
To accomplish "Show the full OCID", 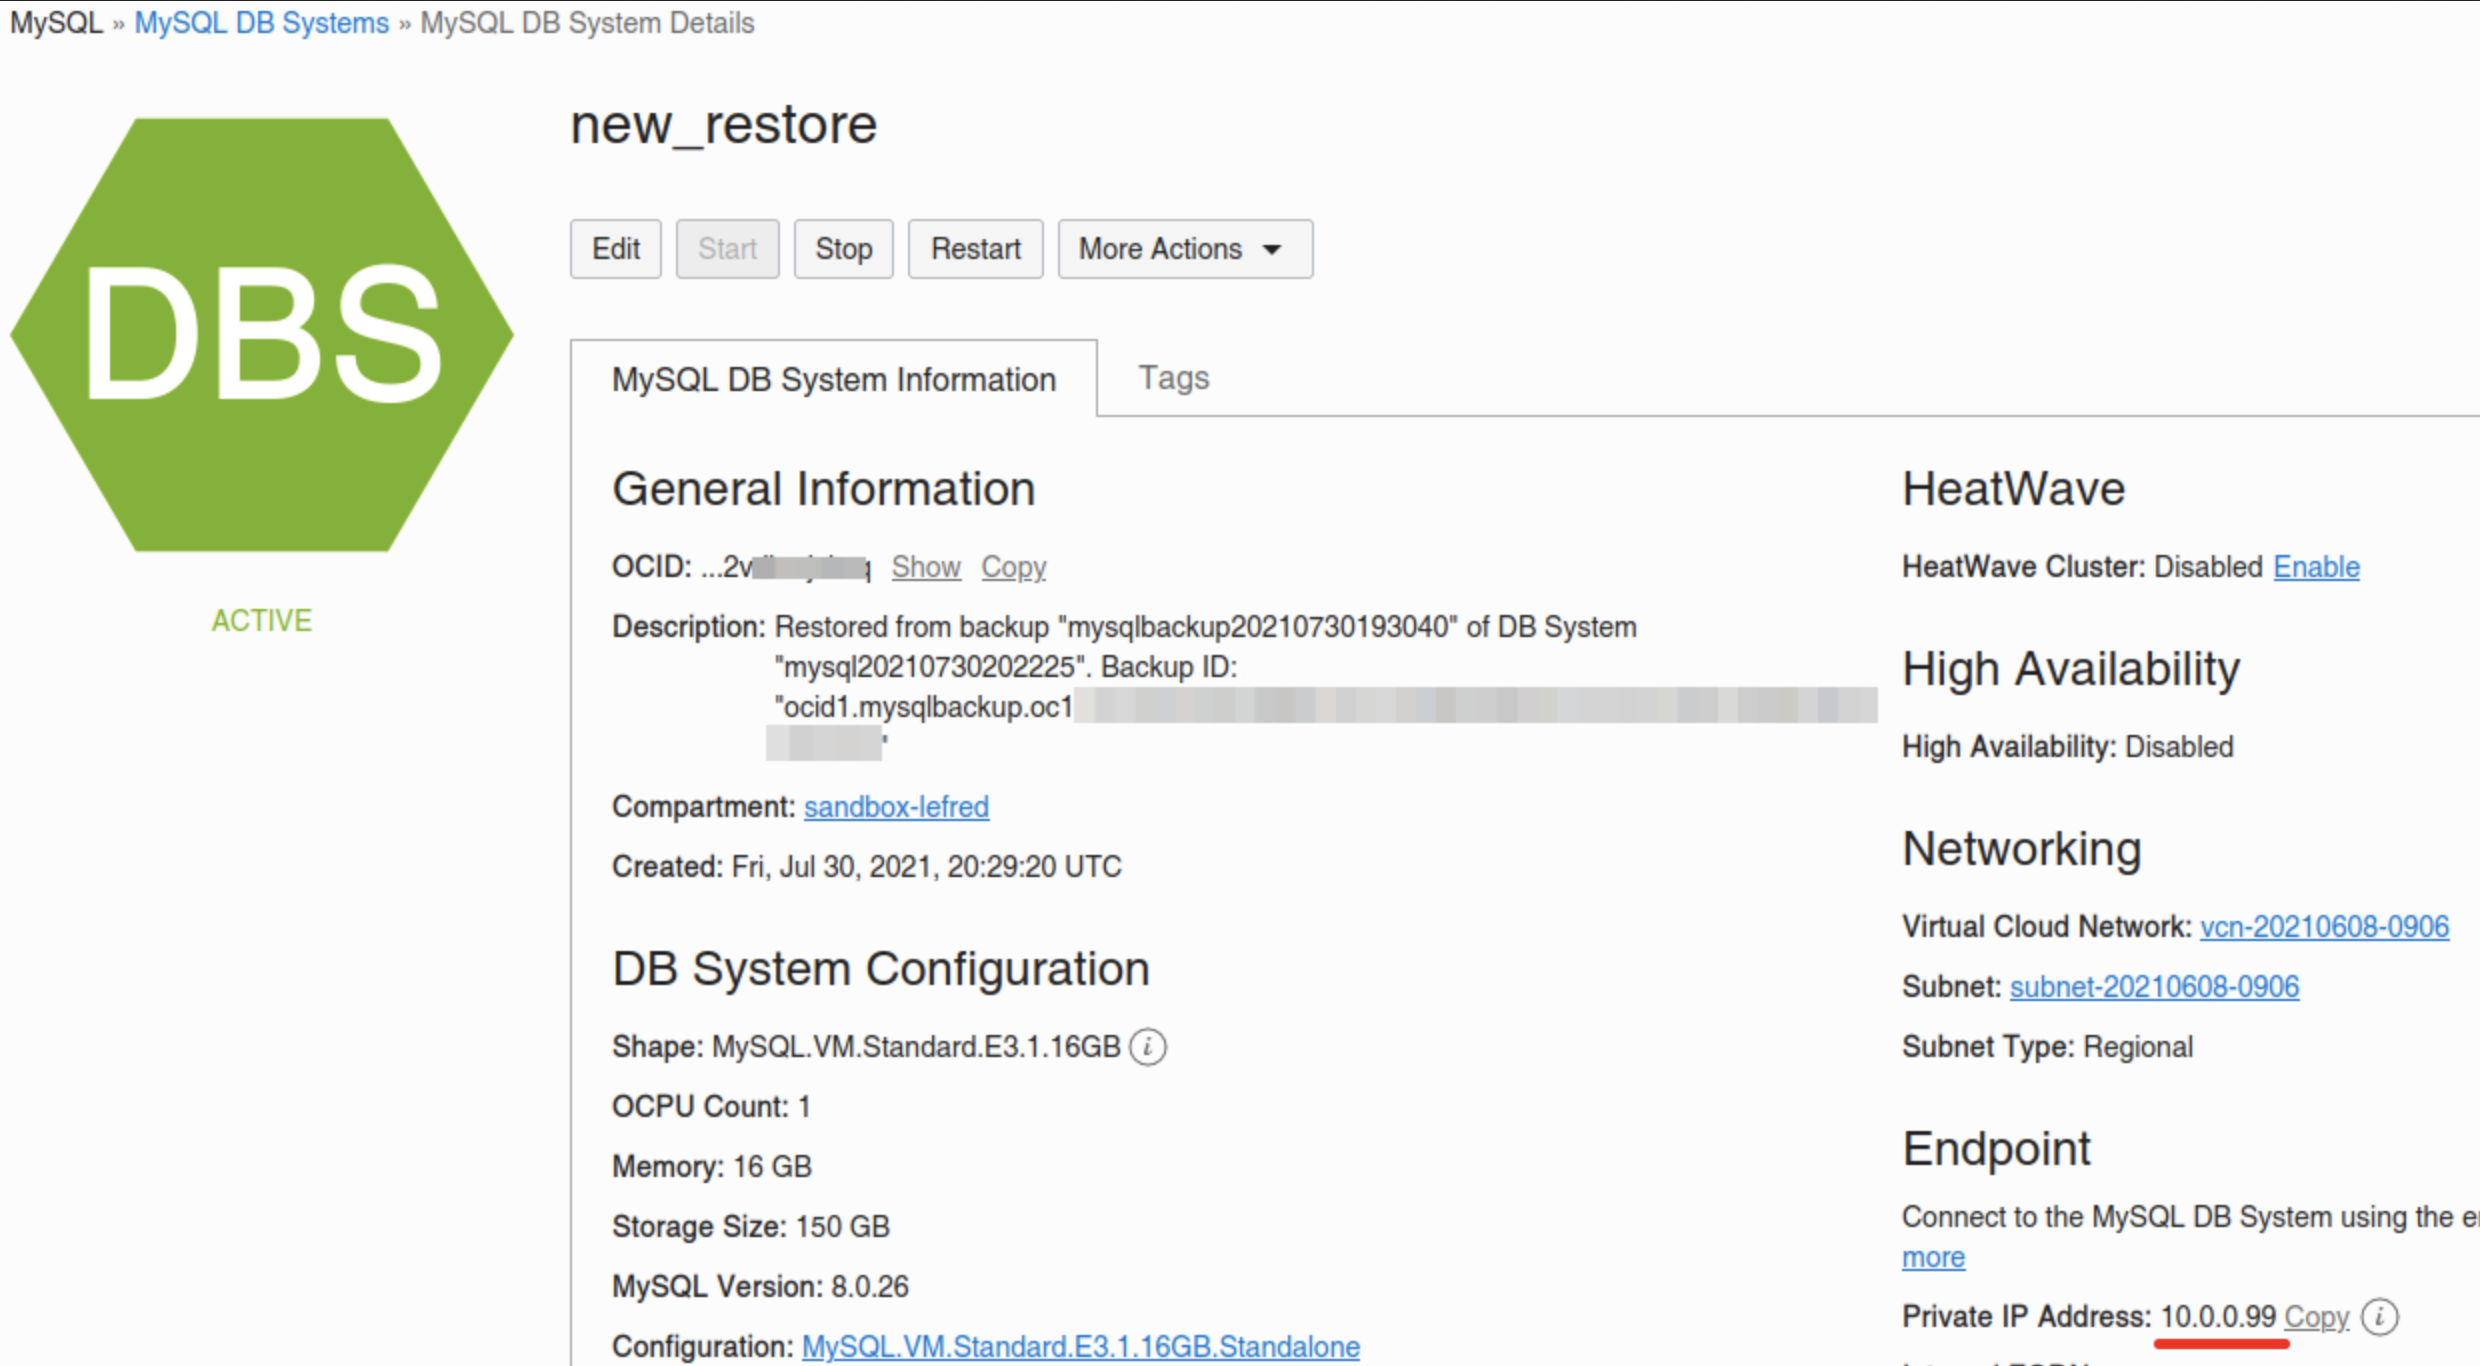I will [x=925, y=567].
